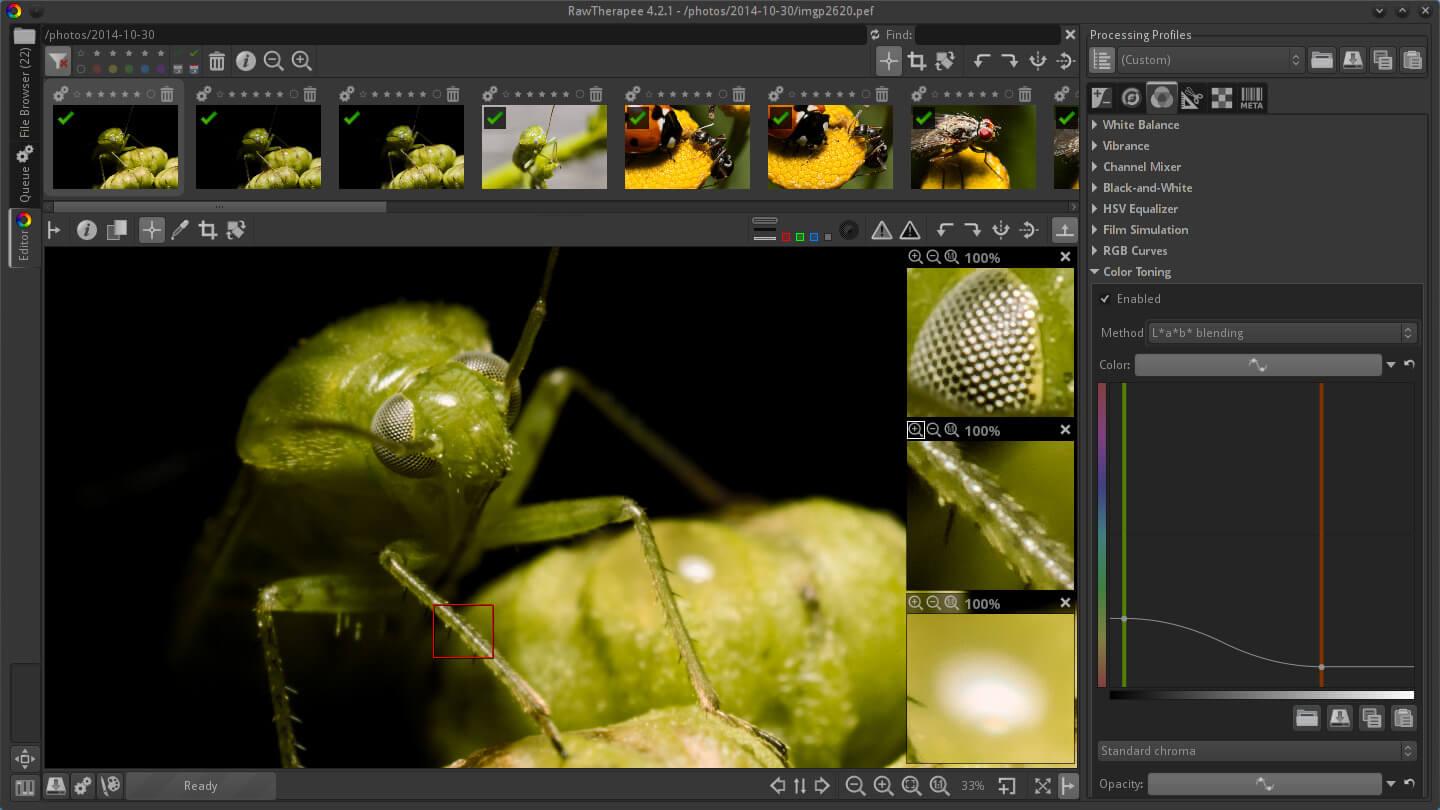Toggle the Color Toning Enabled checkbox
The width and height of the screenshot is (1440, 810).
[1106, 299]
